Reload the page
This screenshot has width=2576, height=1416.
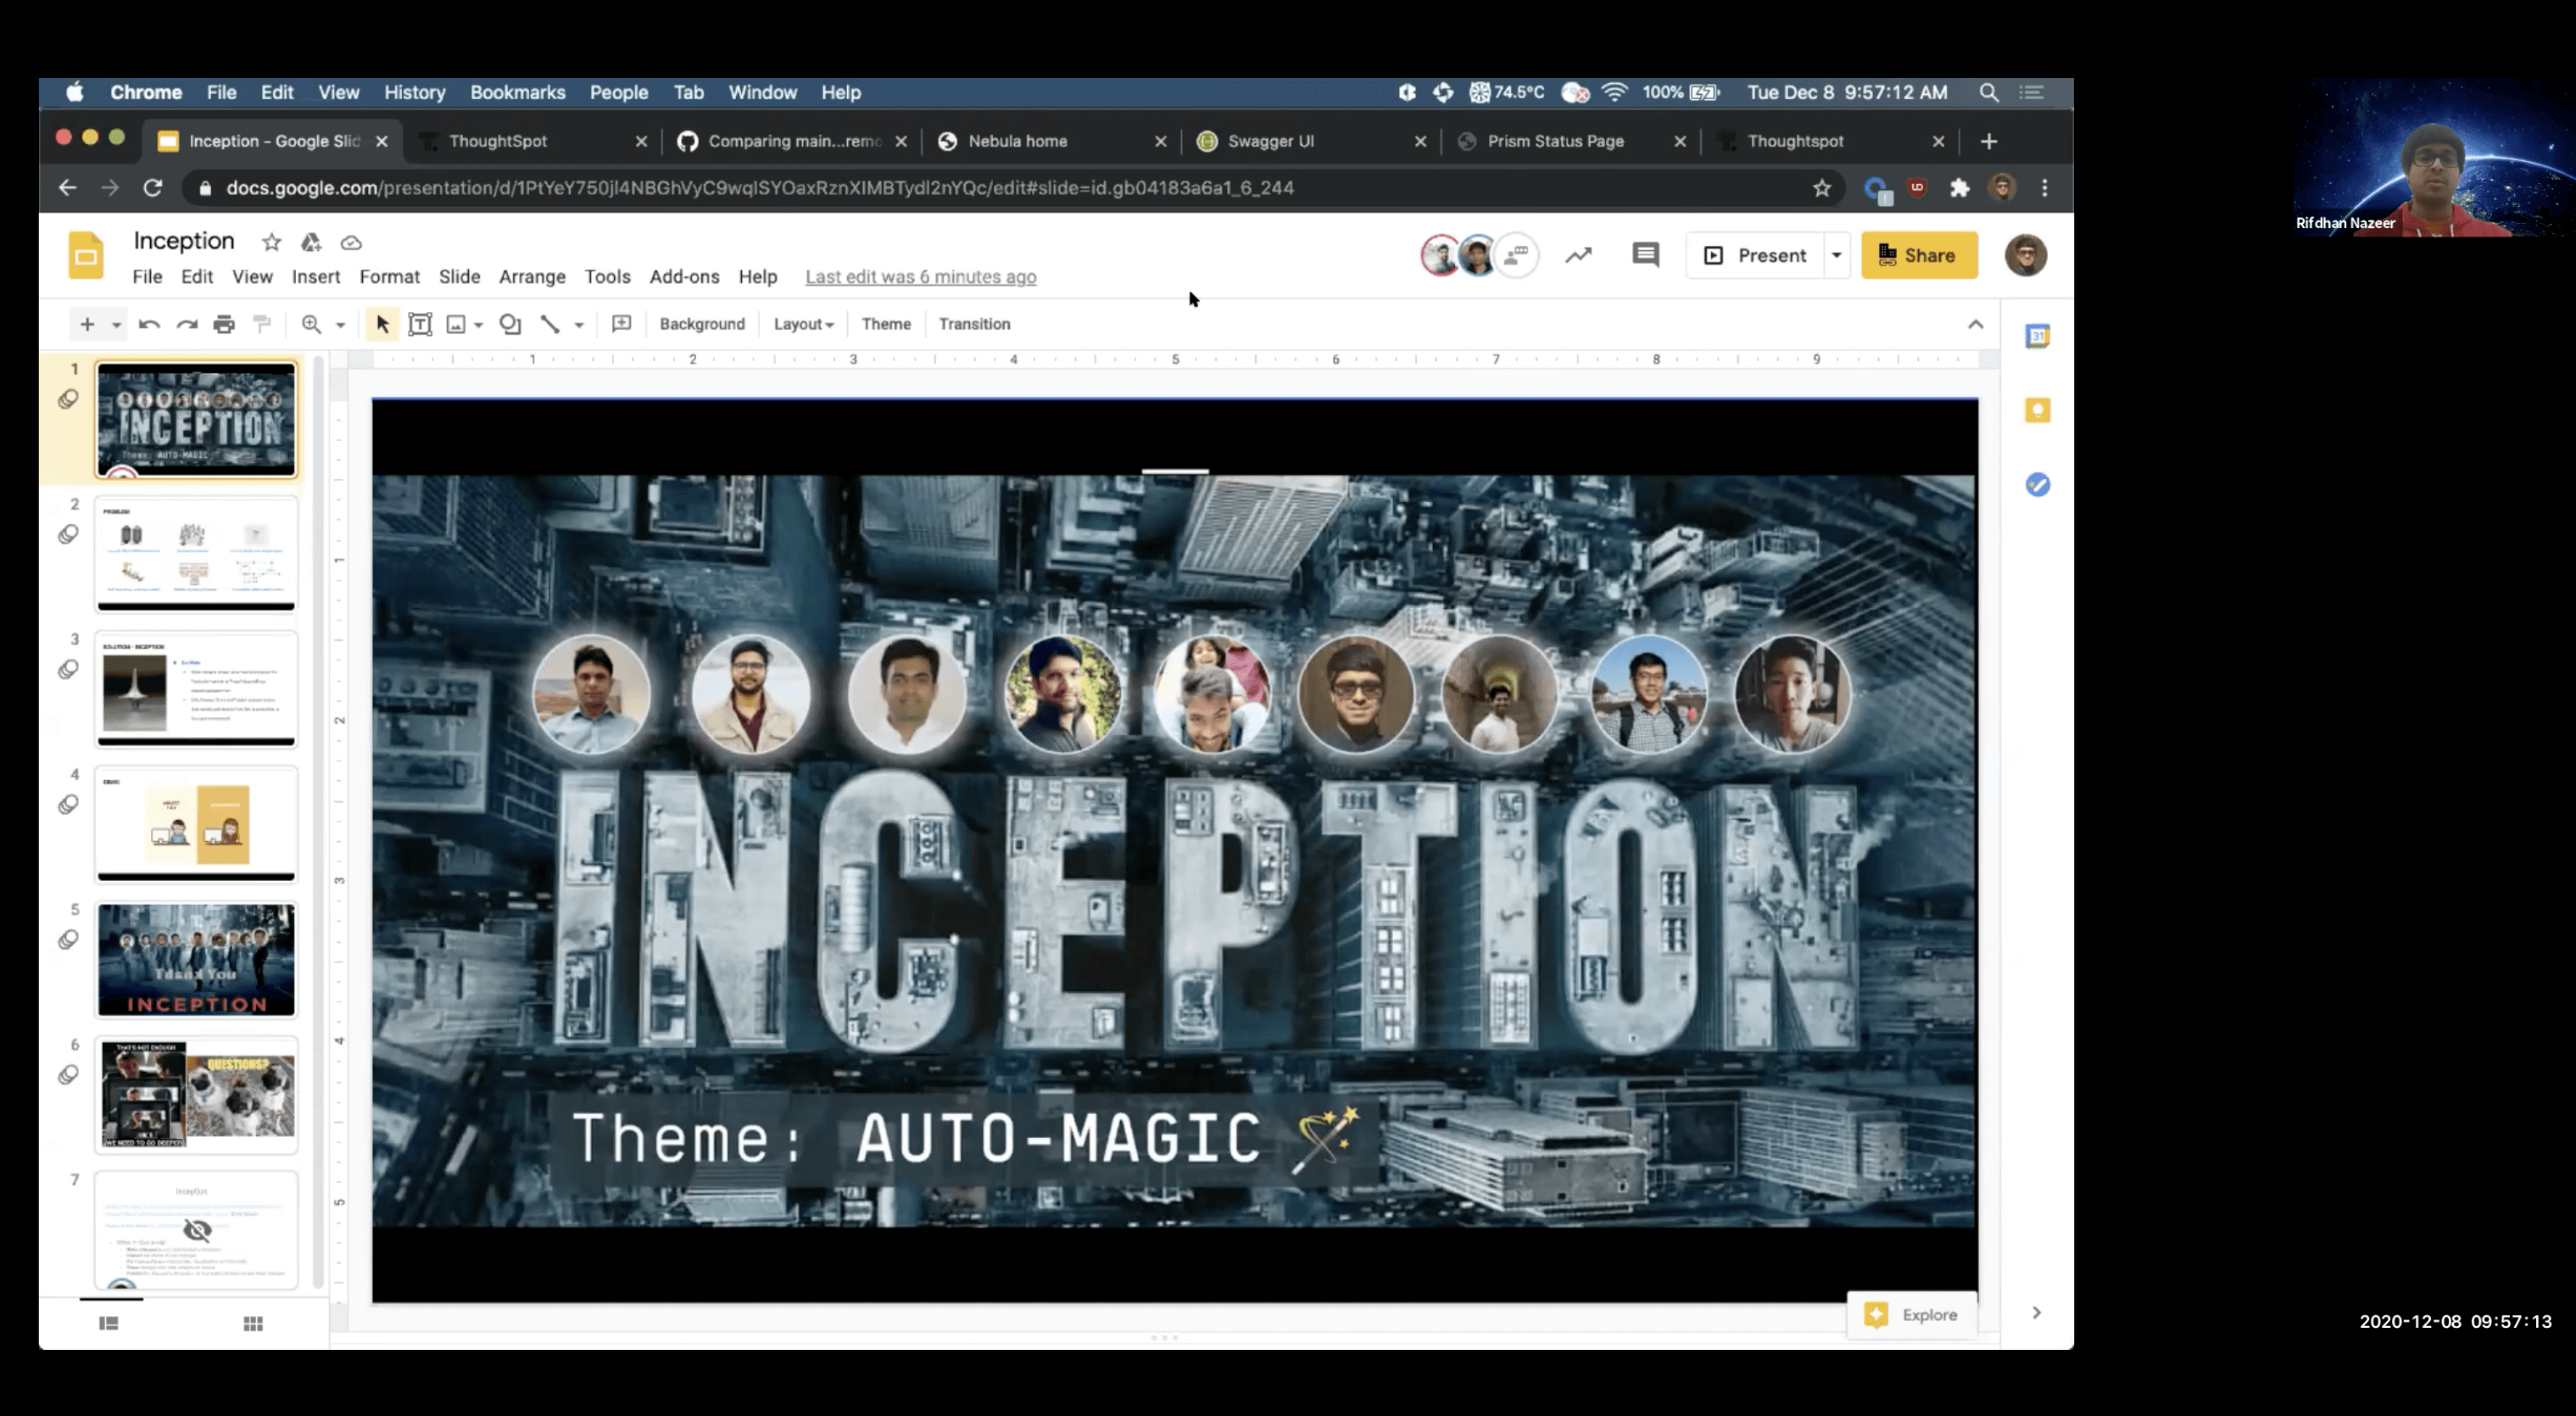tap(152, 187)
